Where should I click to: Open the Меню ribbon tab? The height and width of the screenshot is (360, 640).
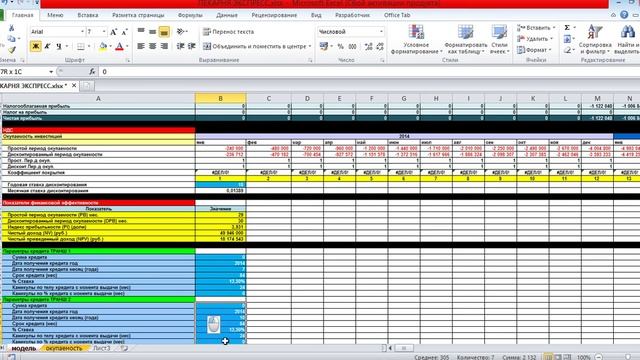coord(55,15)
